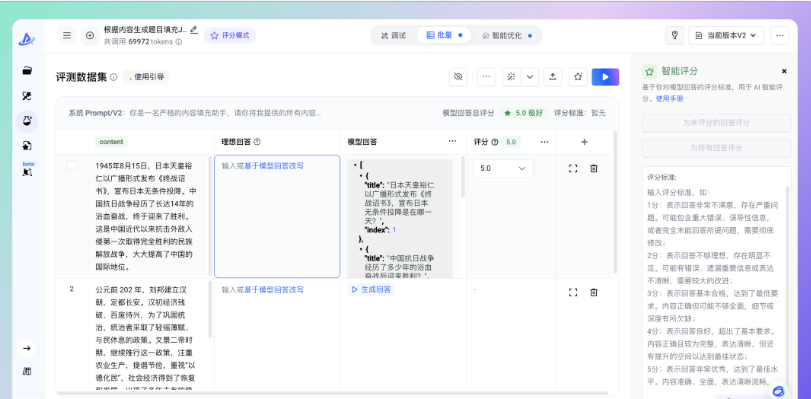Click the help icon next to 理想回答
This screenshot has height=399, width=811.
257,142
